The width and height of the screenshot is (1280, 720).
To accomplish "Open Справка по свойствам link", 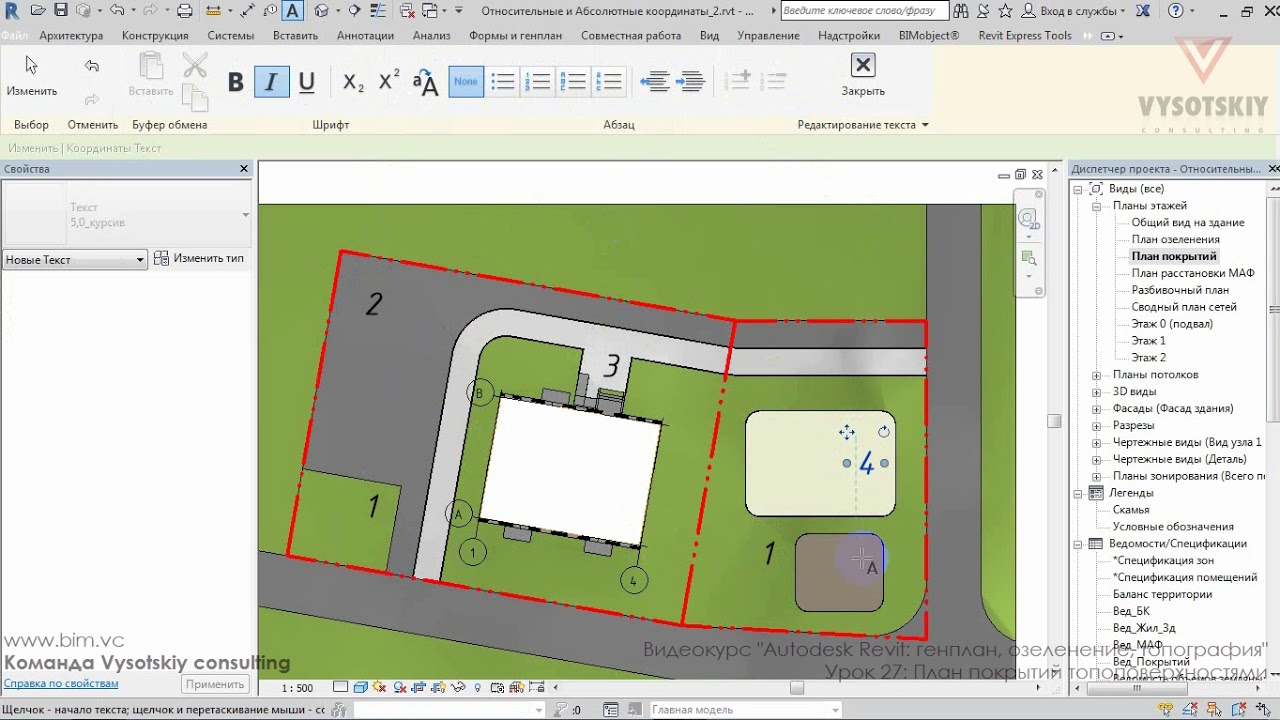I will (61, 684).
